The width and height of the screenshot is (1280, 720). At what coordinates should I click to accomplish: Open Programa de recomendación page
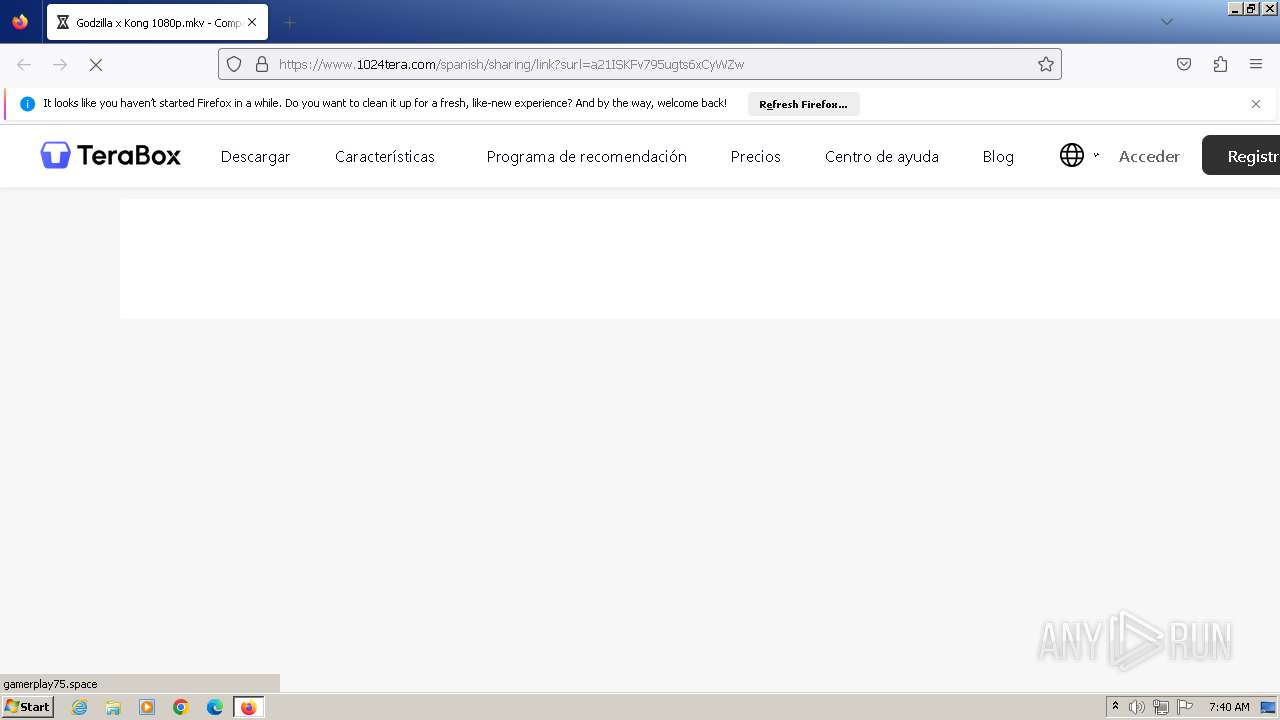[586, 156]
